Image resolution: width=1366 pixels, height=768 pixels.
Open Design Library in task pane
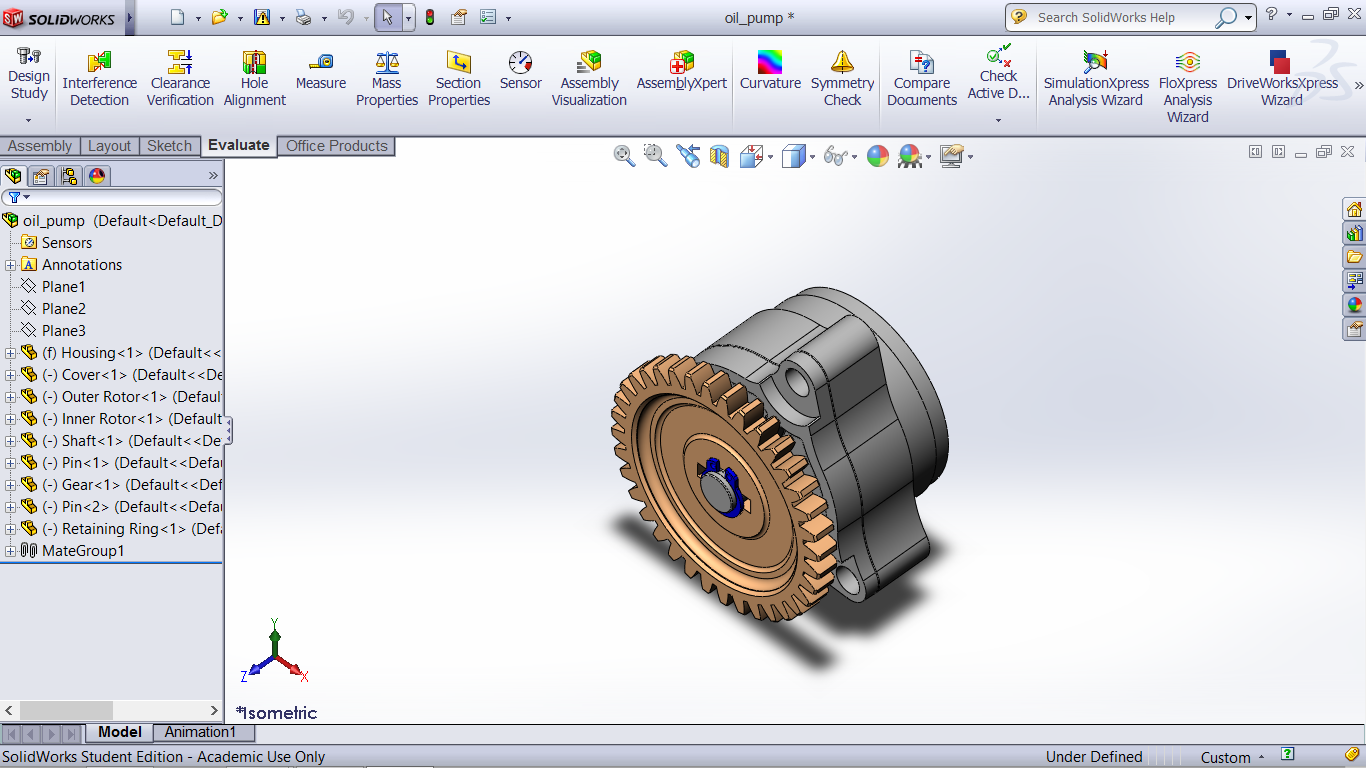tap(1354, 233)
